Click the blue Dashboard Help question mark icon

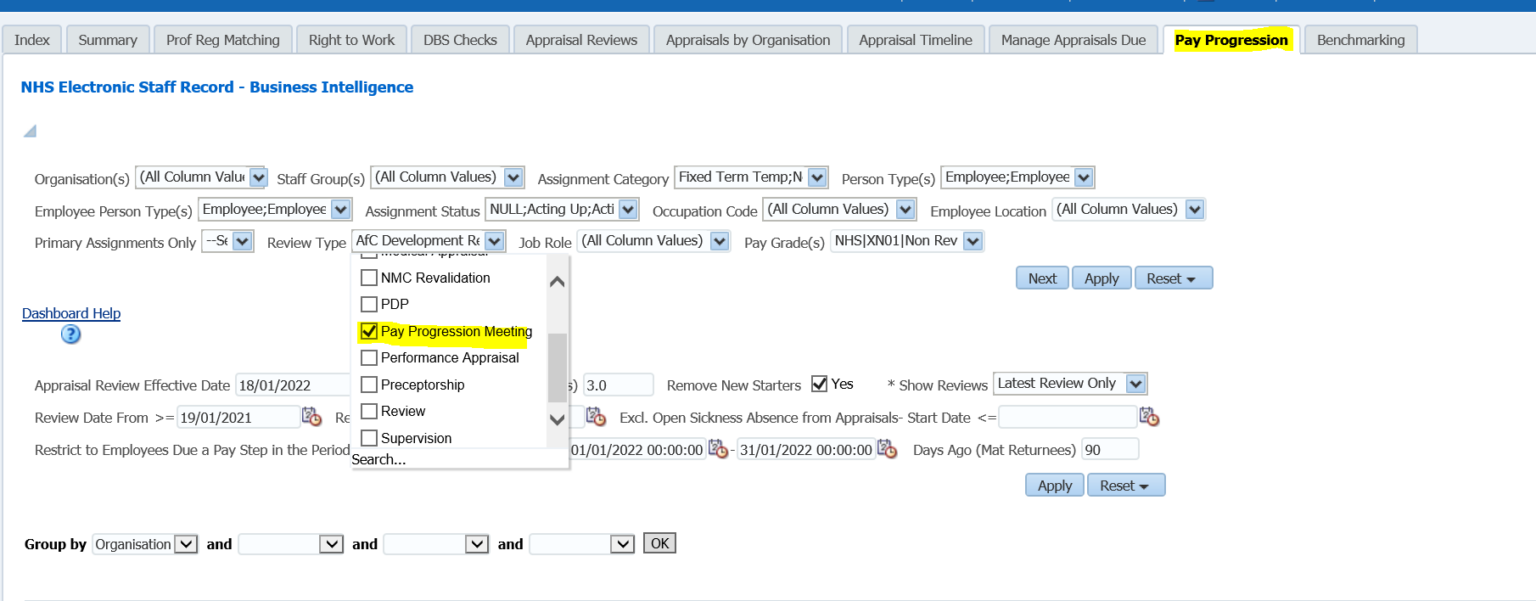(x=70, y=335)
